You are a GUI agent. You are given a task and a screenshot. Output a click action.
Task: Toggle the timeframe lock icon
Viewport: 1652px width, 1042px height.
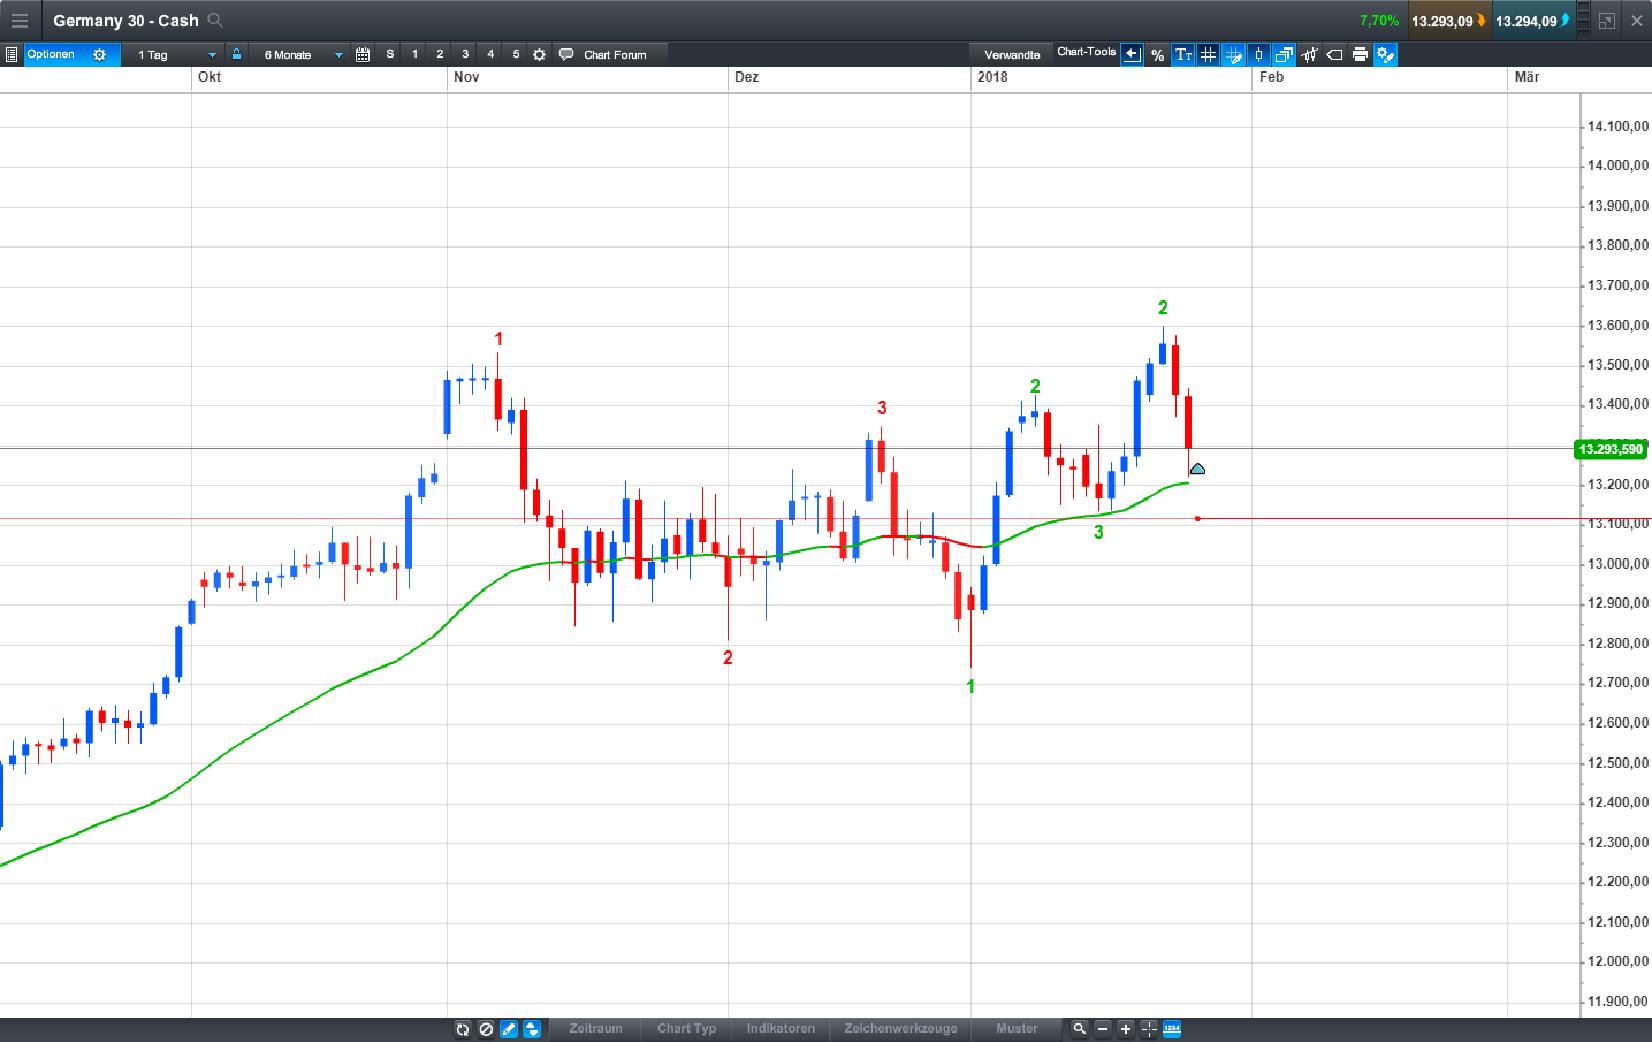click(236, 55)
